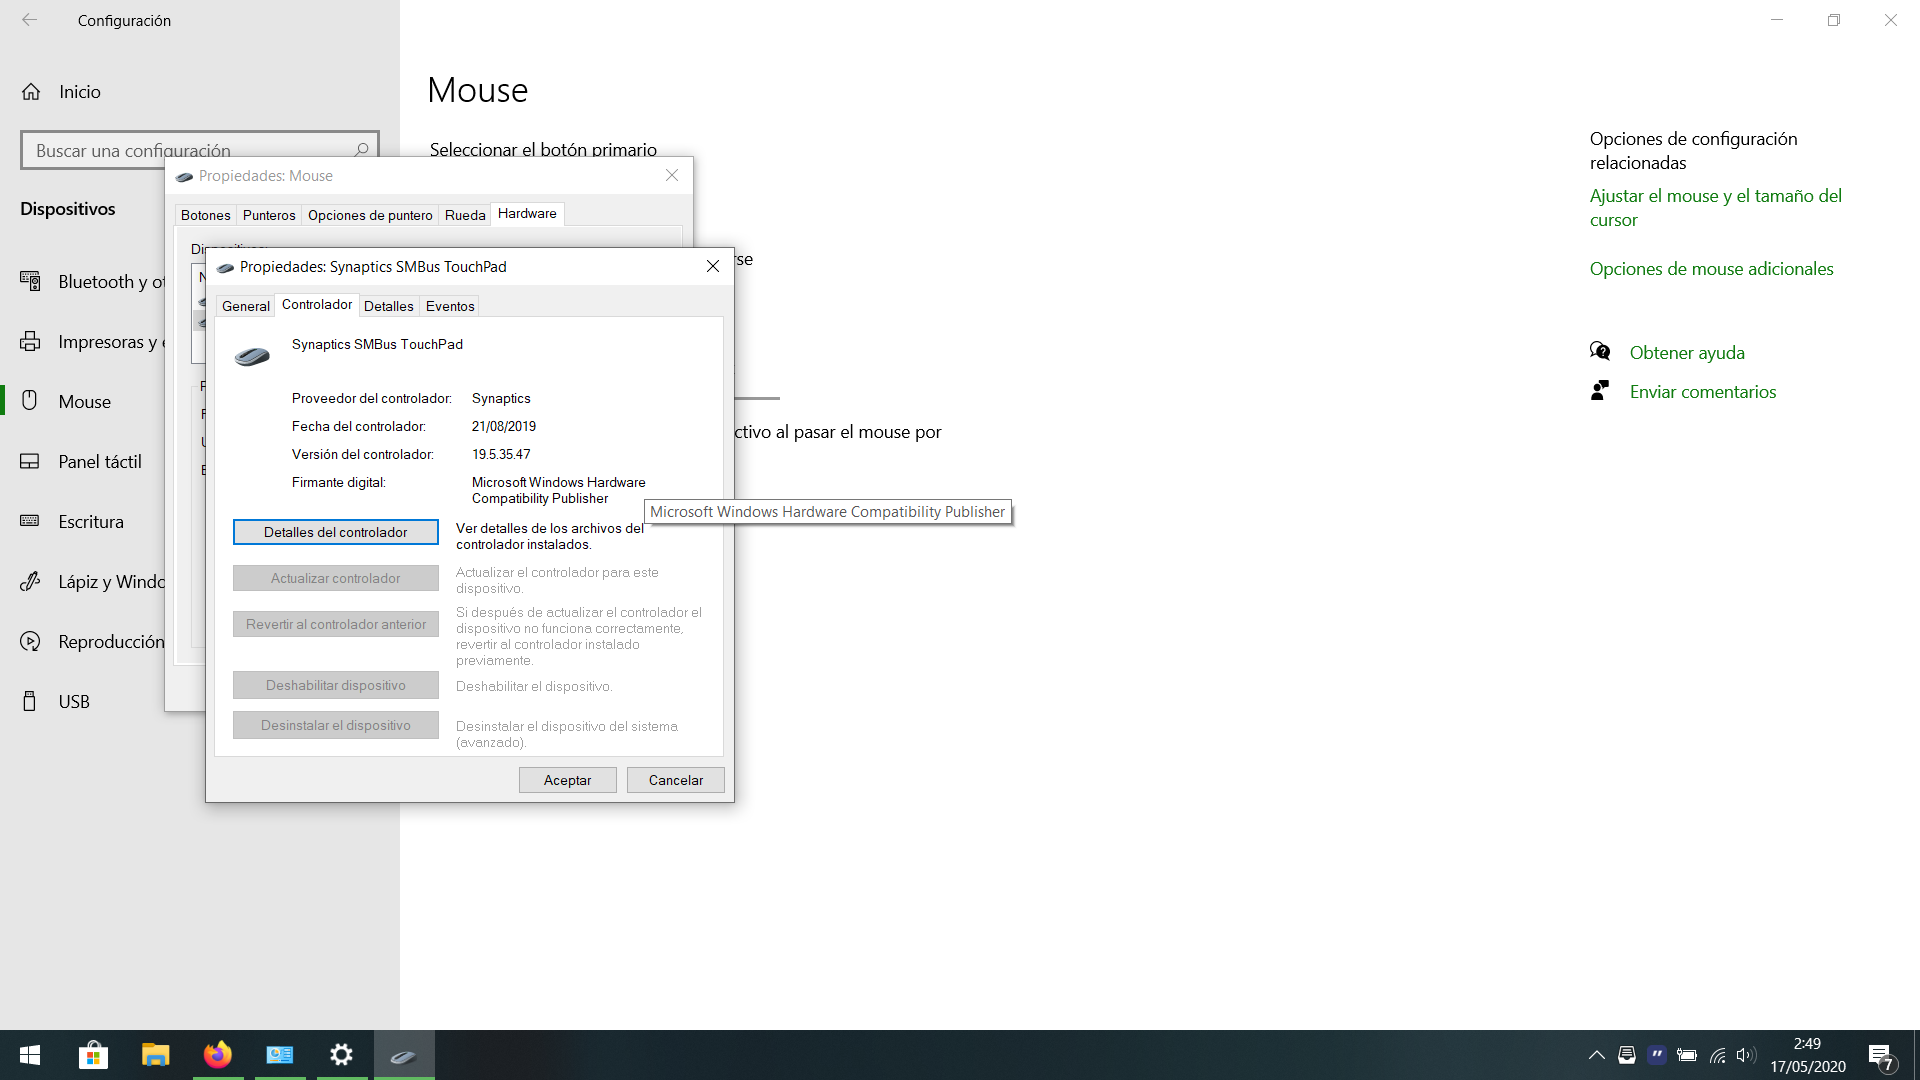The width and height of the screenshot is (1920, 1080).
Task: Open Firefox from taskbar
Action: click(x=217, y=1055)
